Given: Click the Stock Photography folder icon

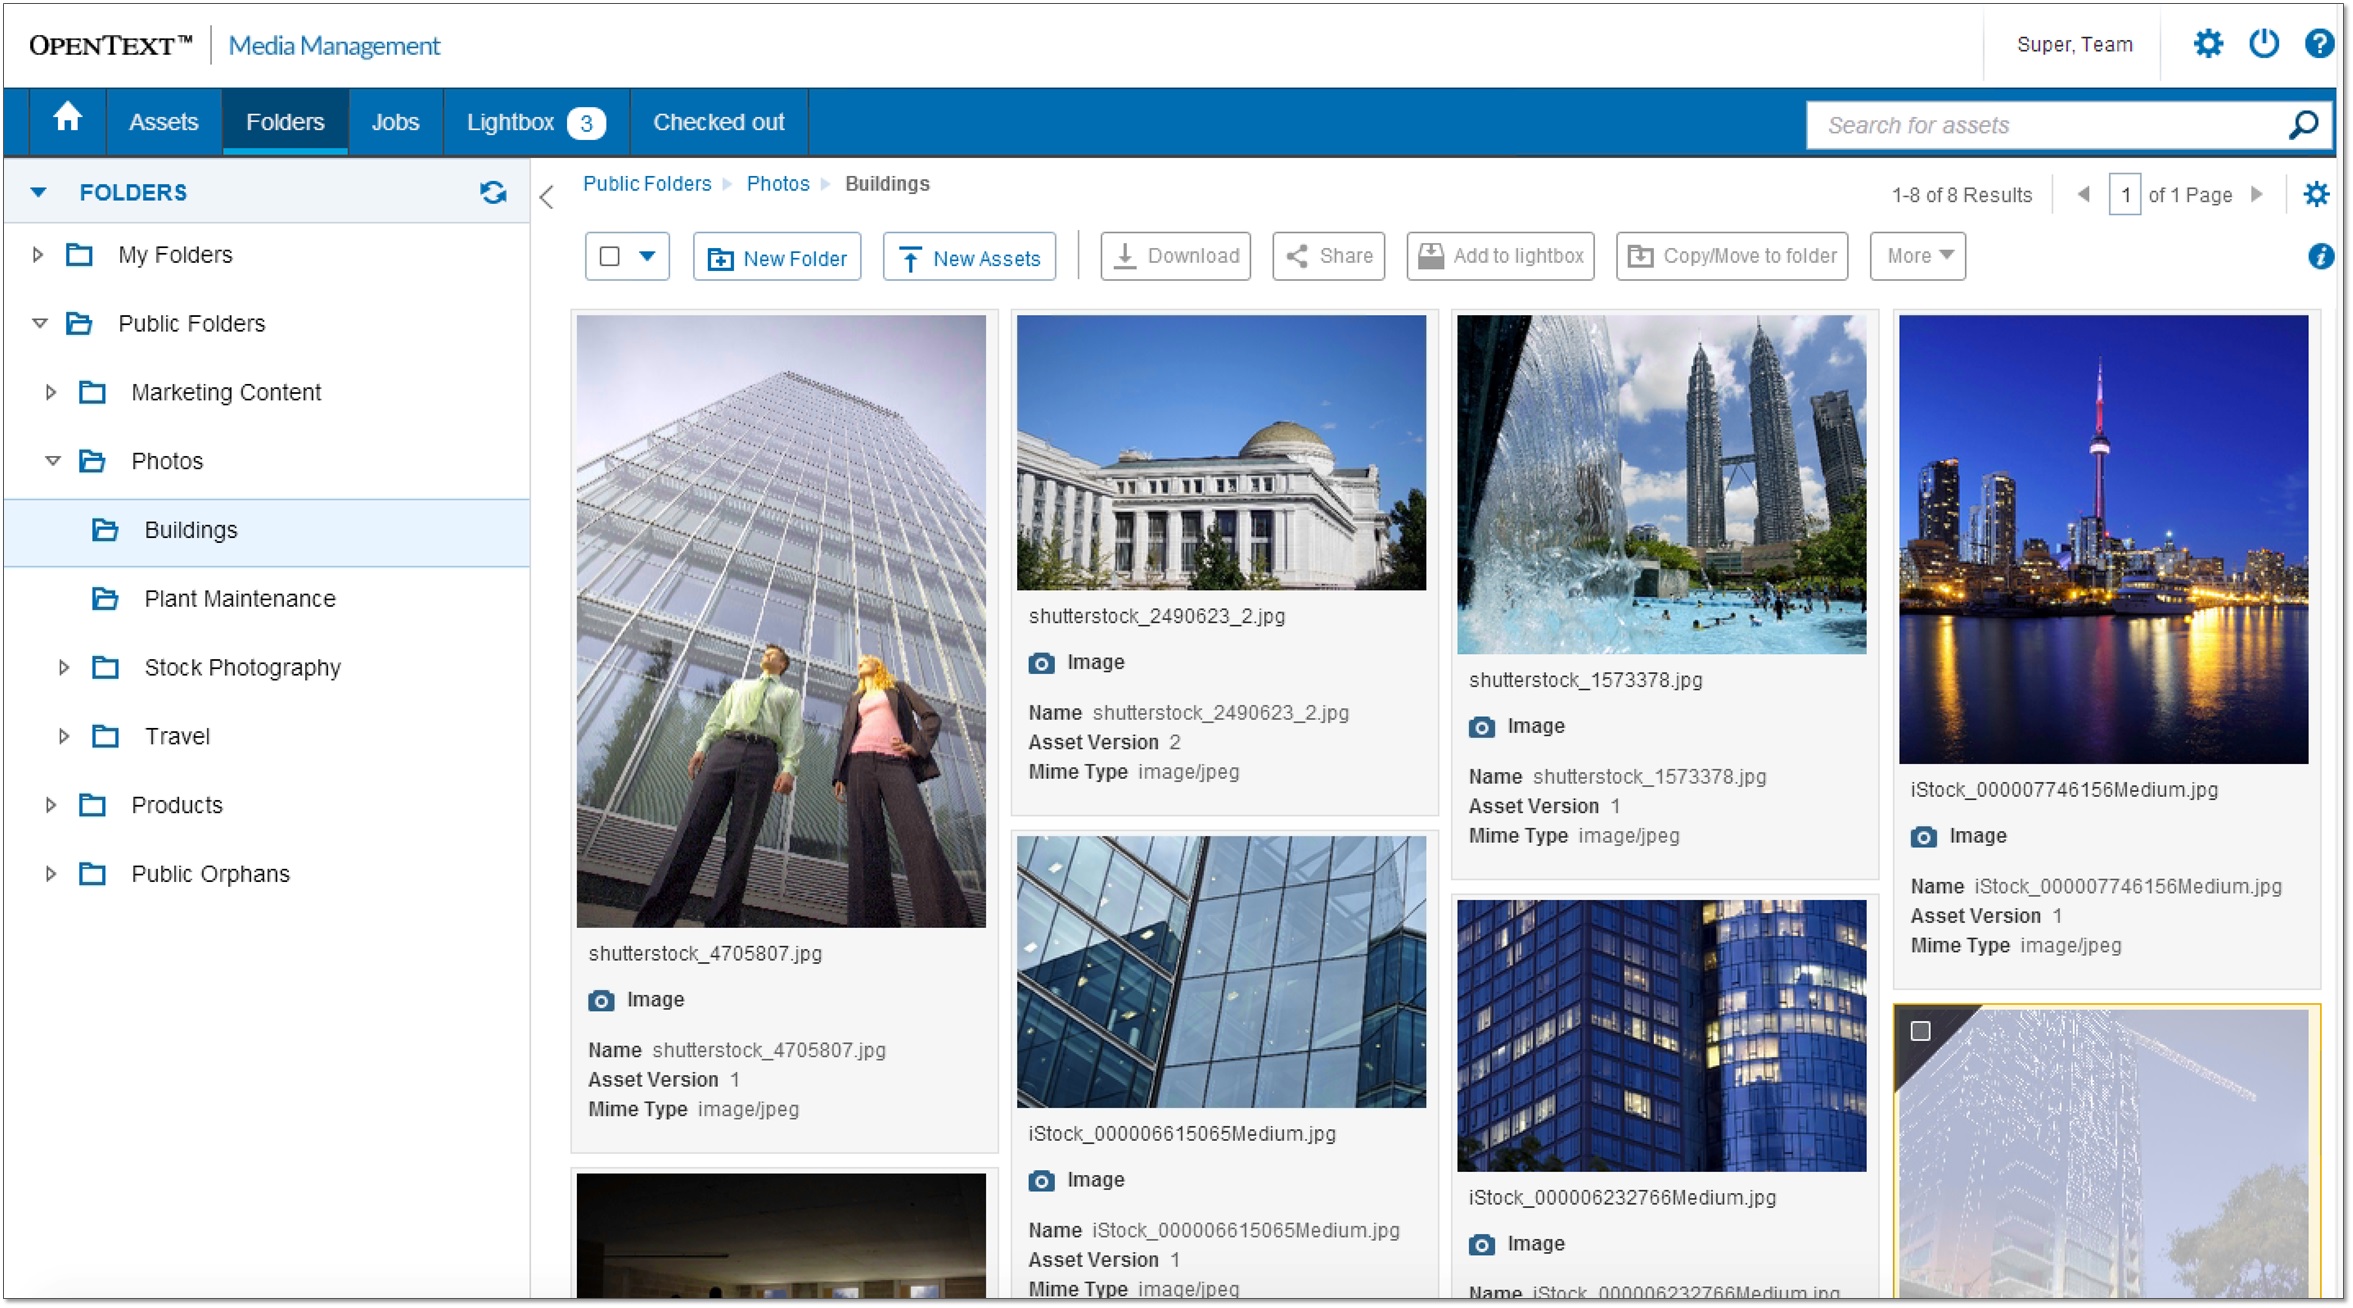Looking at the screenshot, I should 105,667.
